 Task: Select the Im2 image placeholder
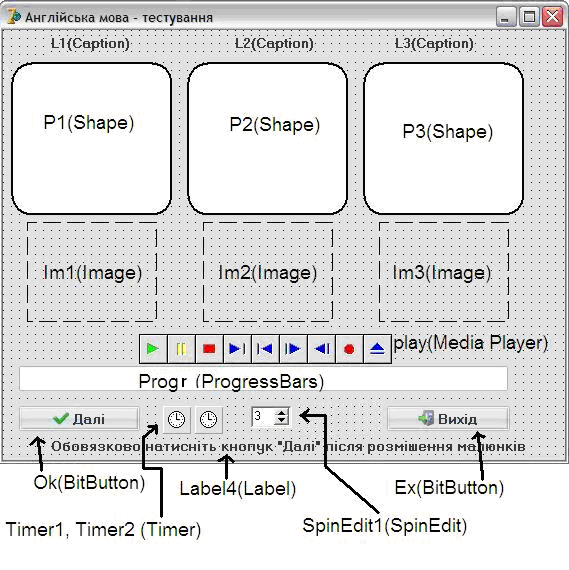[x=268, y=272]
